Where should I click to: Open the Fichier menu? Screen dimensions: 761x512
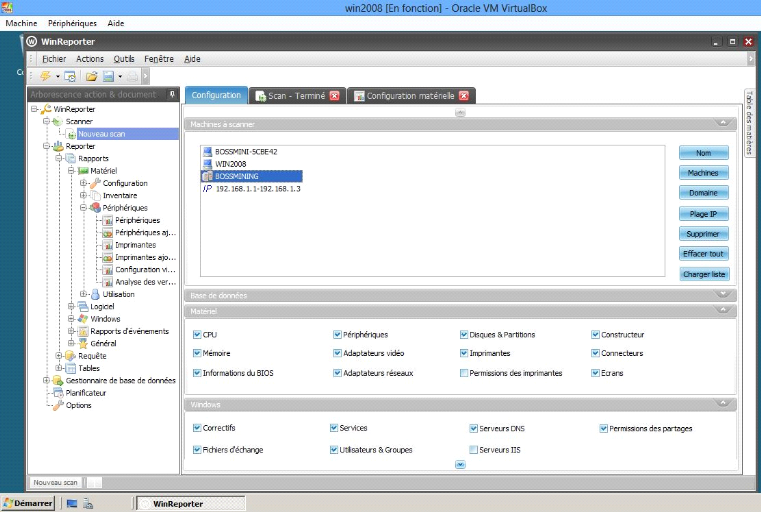54,59
